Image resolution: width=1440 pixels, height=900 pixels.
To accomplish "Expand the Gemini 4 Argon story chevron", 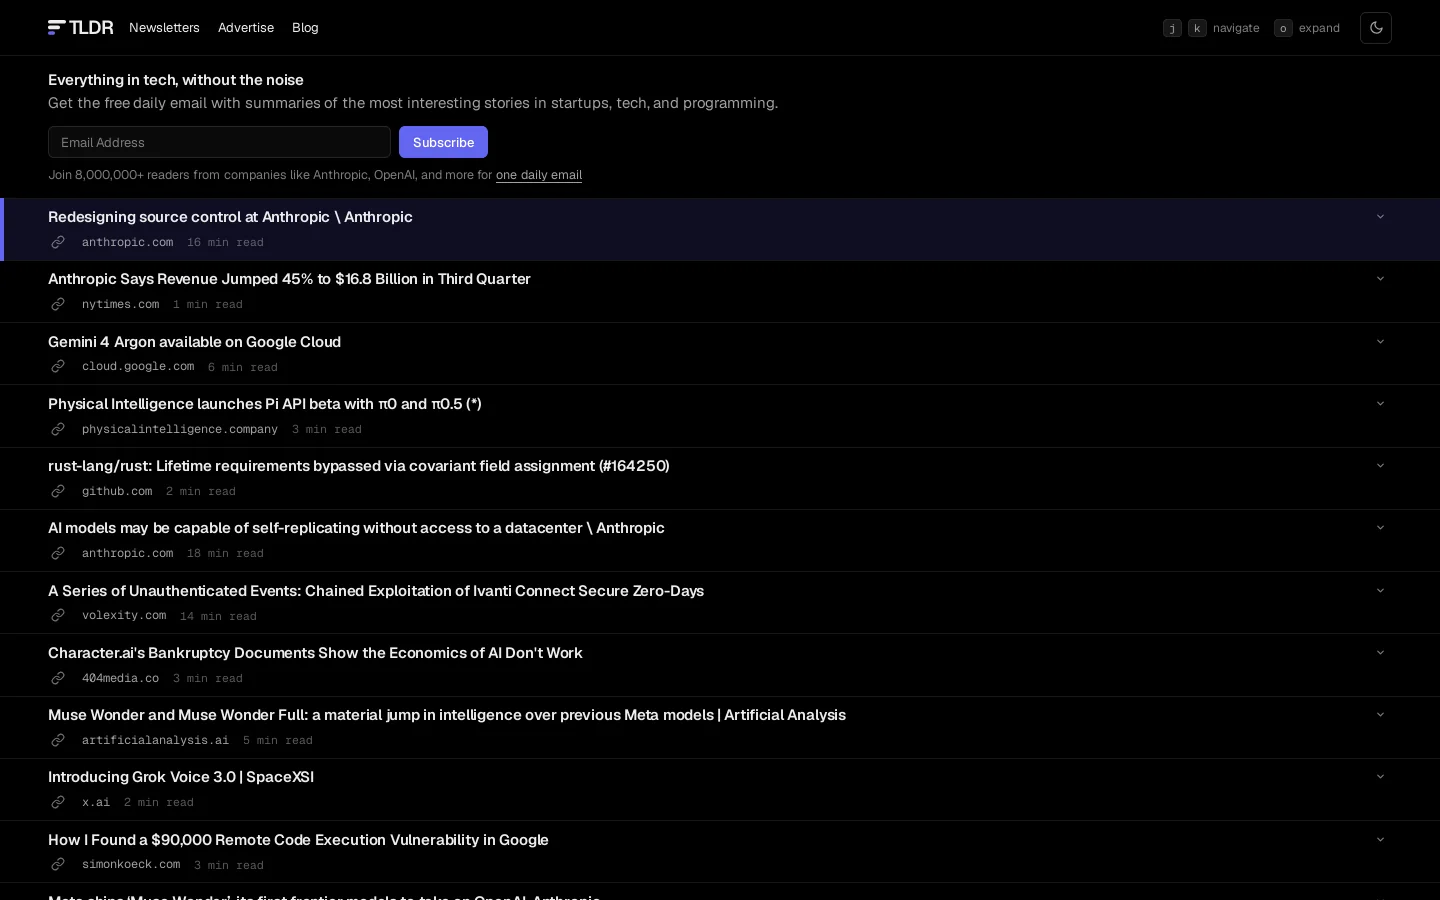I will [1380, 342].
